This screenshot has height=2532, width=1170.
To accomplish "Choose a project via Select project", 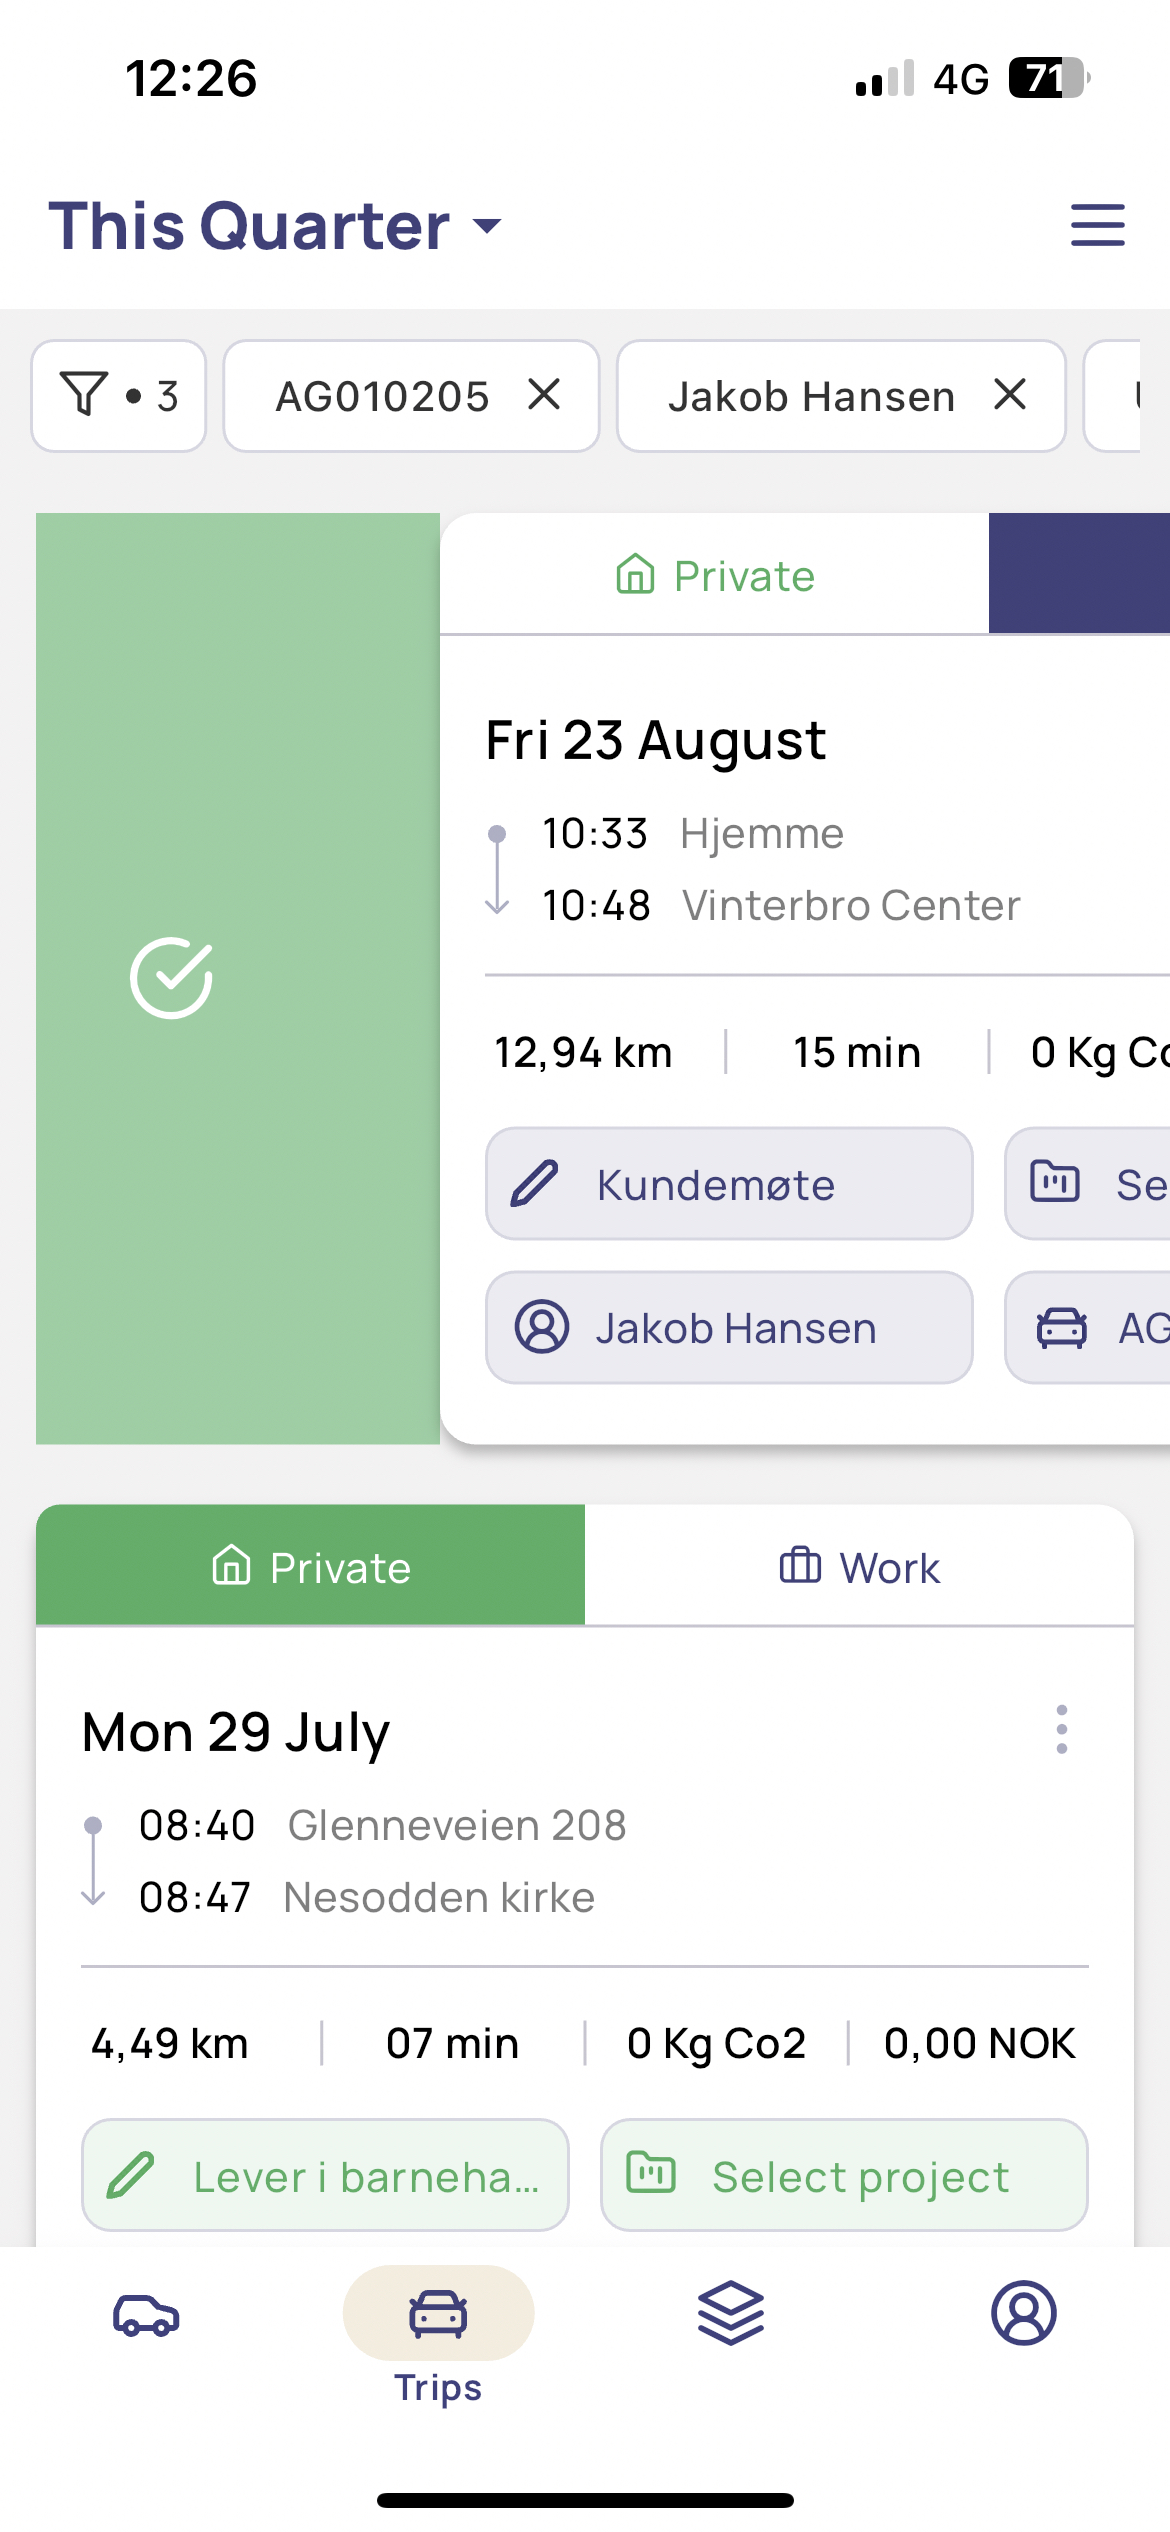I will coord(844,2176).
